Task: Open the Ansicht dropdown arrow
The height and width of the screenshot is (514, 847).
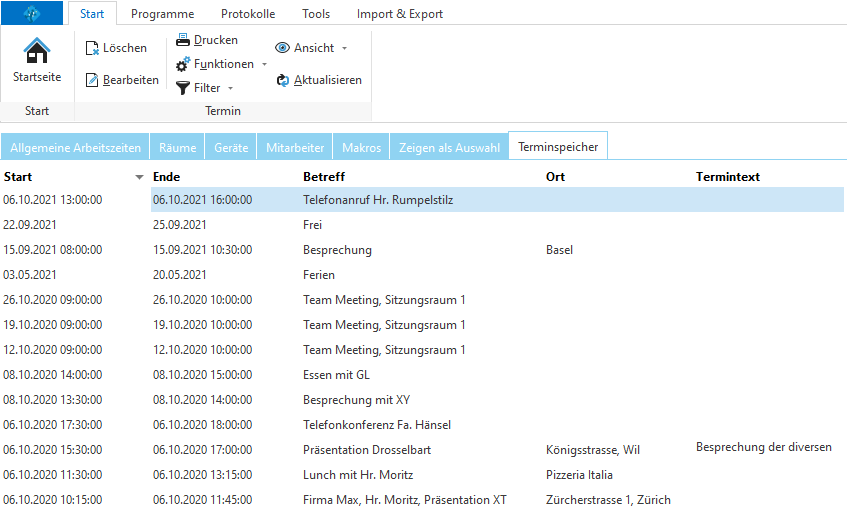Action: (345, 48)
